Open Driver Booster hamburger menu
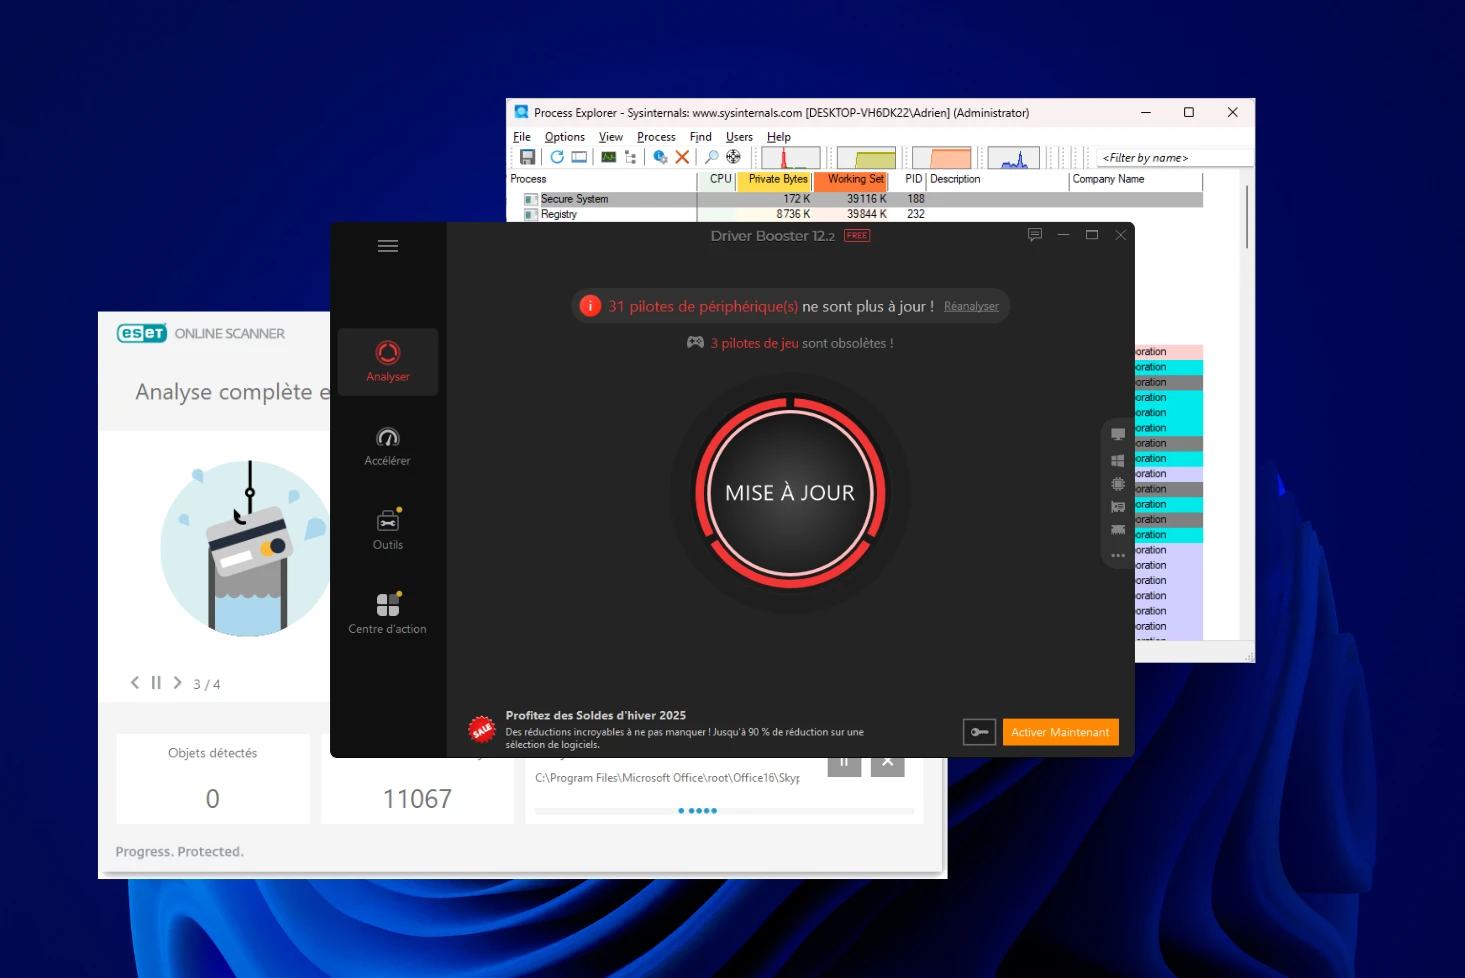 (x=388, y=246)
